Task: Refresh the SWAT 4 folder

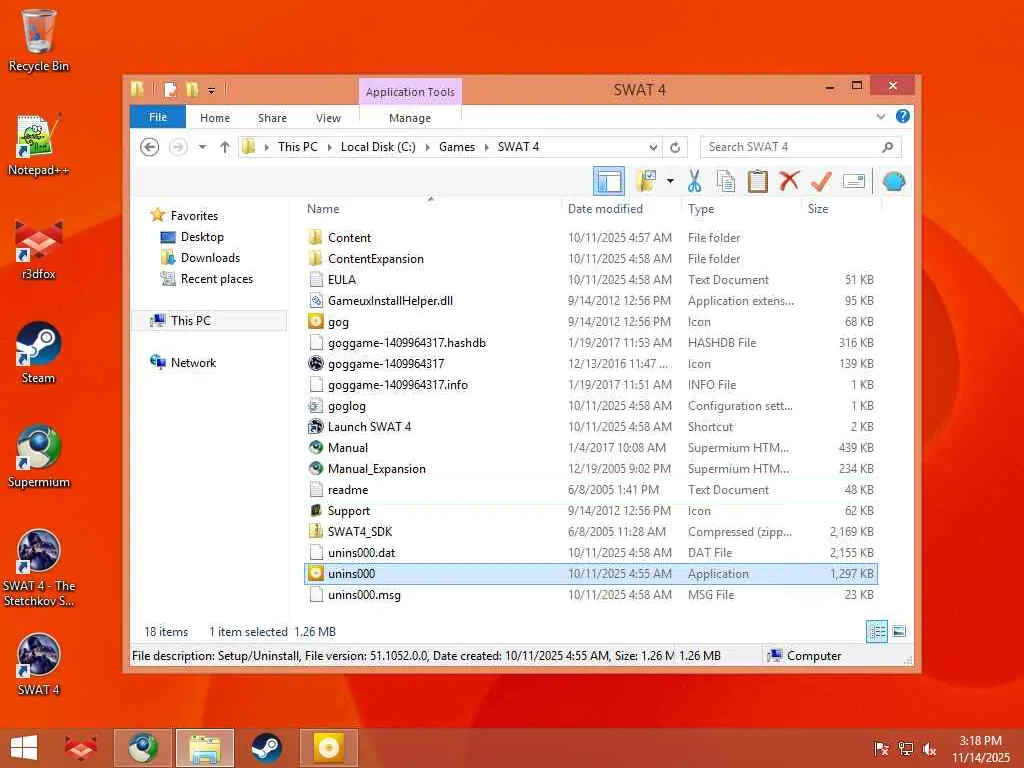Action: (675, 147)
